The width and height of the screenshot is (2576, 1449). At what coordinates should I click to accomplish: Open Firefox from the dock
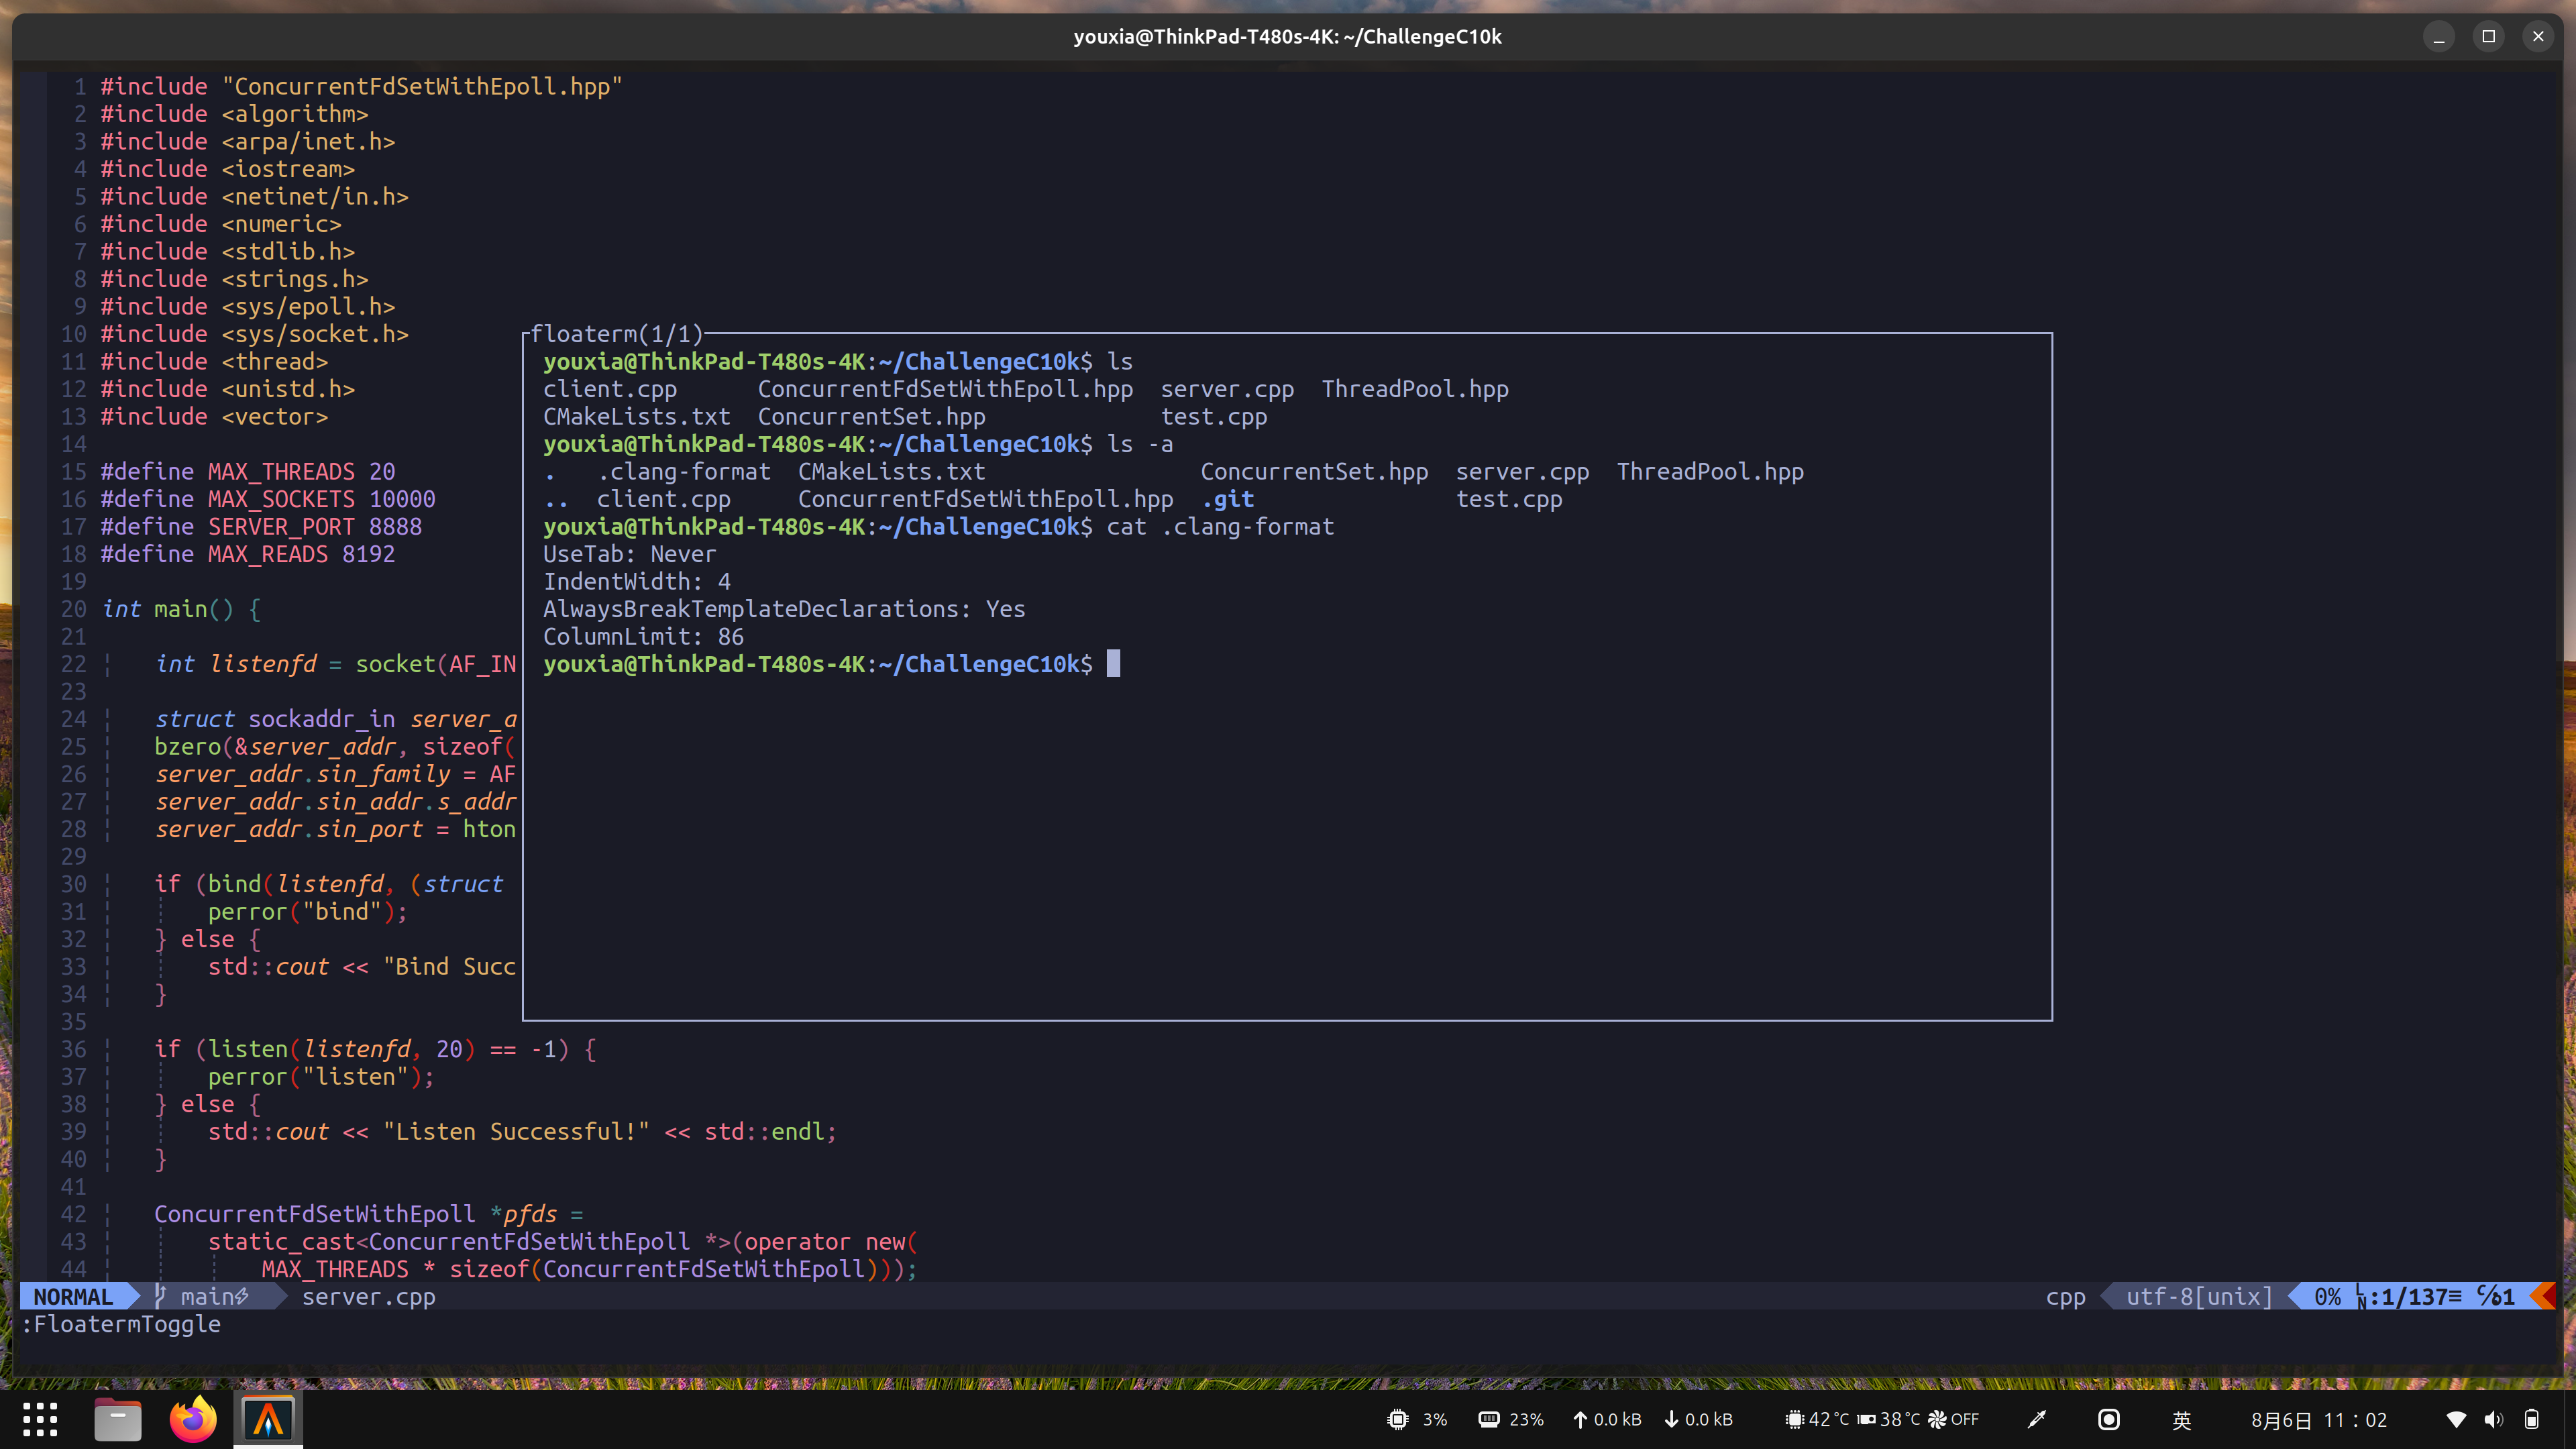(192, 1418)
